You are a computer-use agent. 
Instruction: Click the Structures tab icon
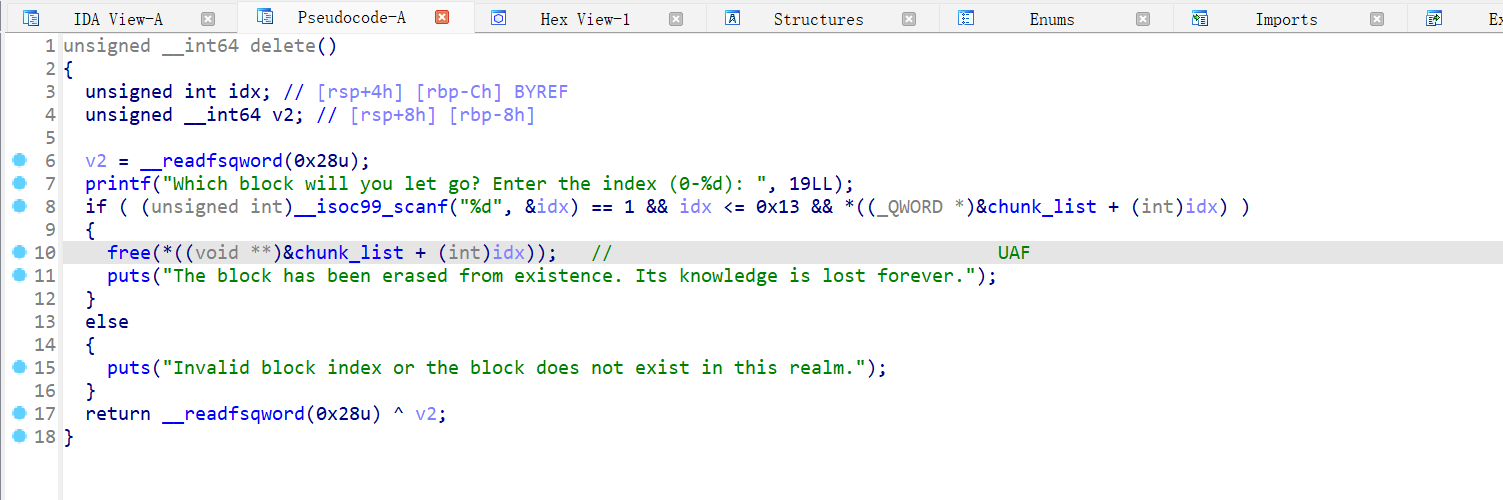point(732,19)
